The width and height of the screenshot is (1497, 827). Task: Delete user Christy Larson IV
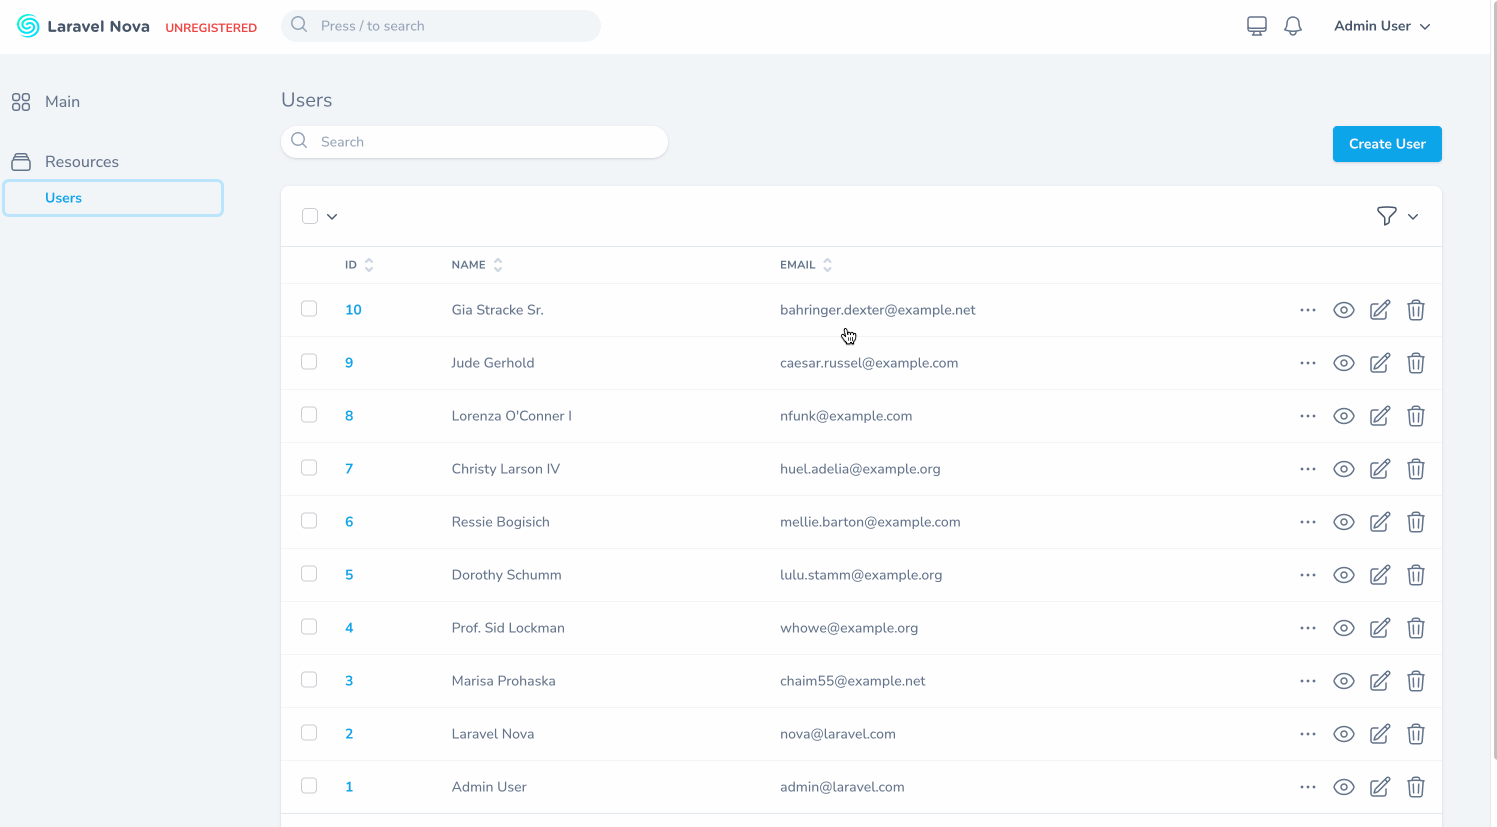point(1416,469)
